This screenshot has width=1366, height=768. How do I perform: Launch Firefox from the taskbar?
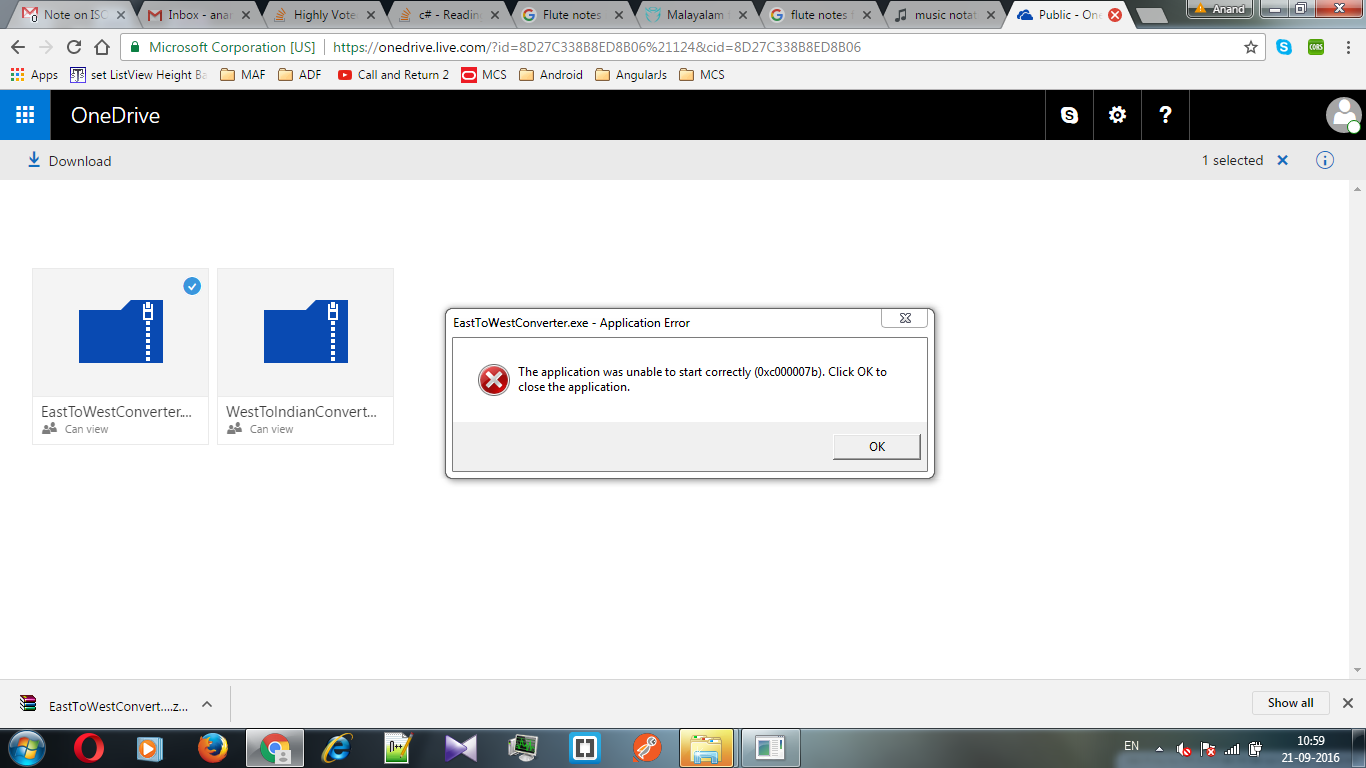pos(212,747)
